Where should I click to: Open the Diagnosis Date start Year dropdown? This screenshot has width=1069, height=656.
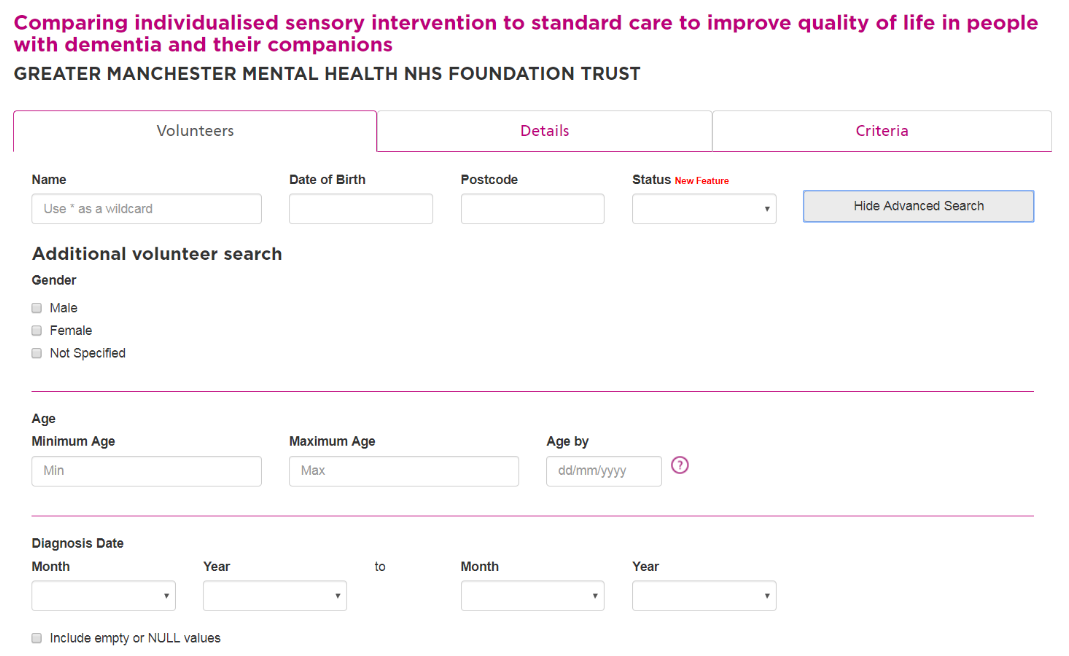(x=275, y=596)
